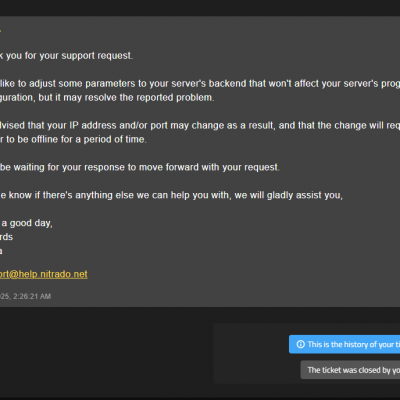Click the info icon in the blue banner

coord(301,344)
